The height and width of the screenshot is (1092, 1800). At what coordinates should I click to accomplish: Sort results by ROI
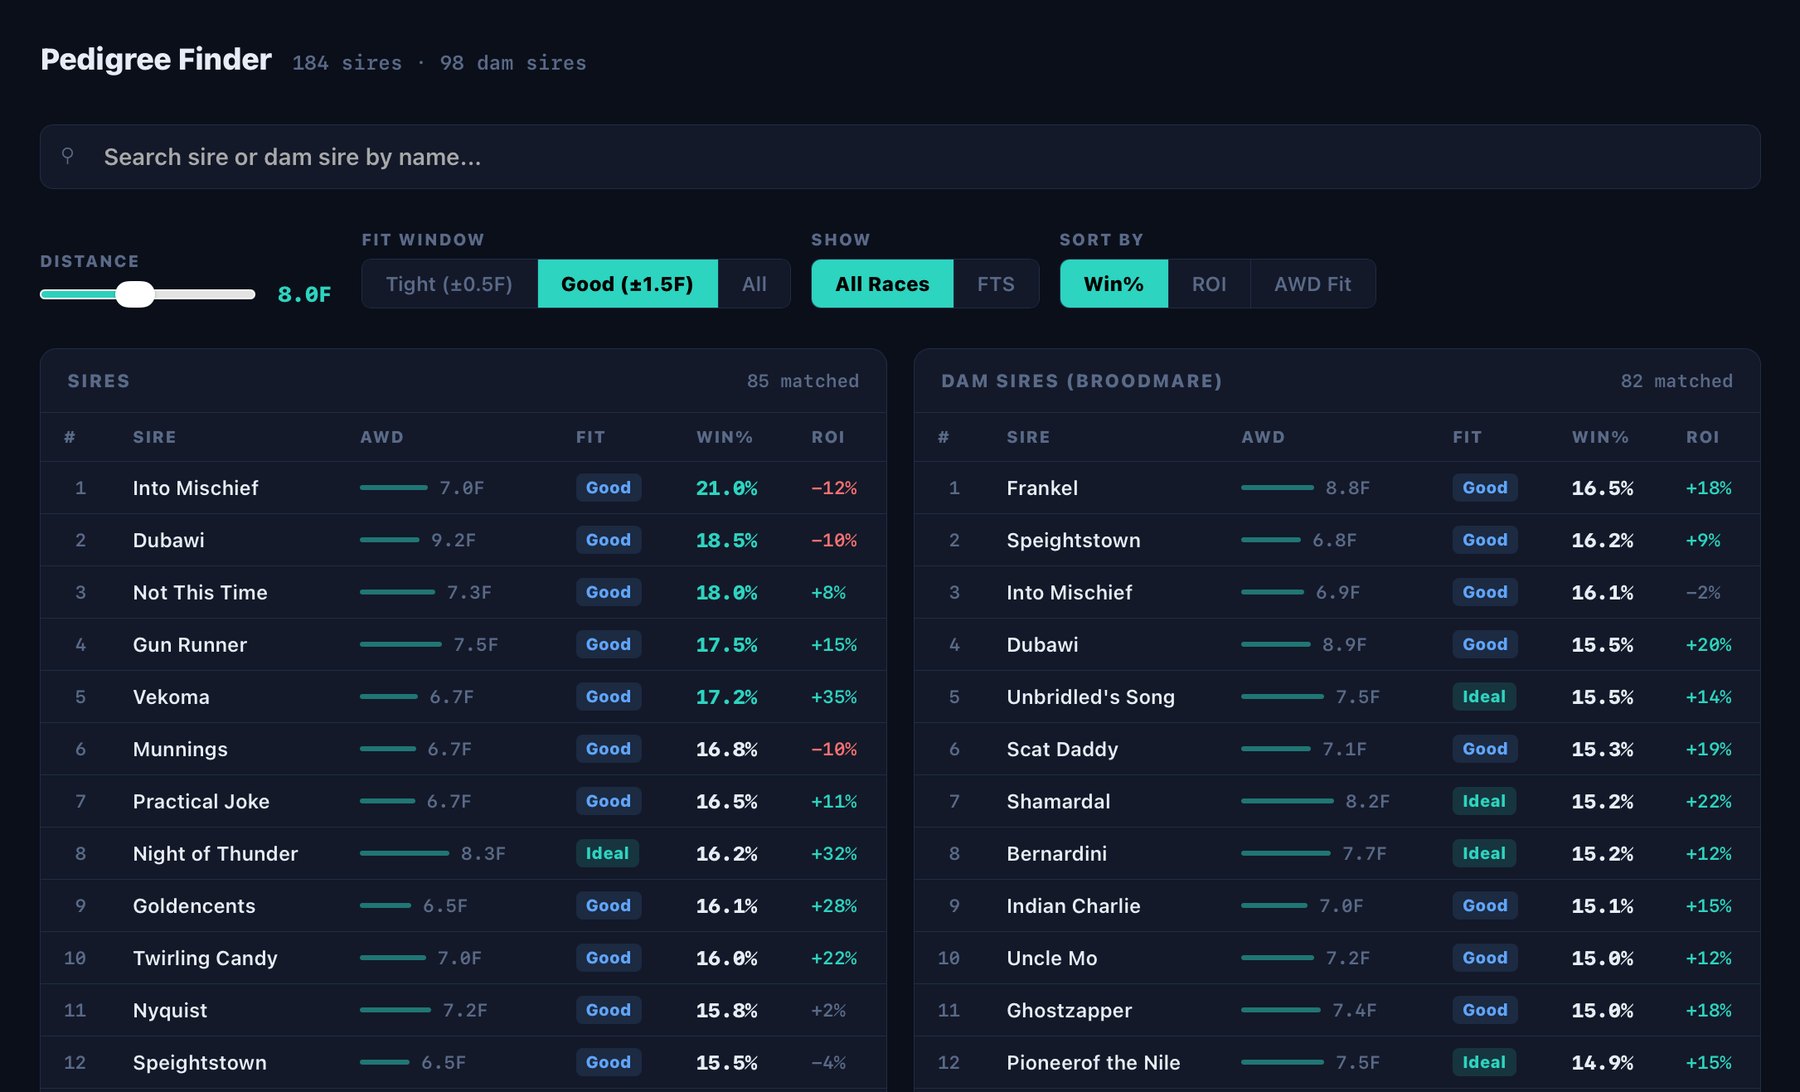(1208, 284)
